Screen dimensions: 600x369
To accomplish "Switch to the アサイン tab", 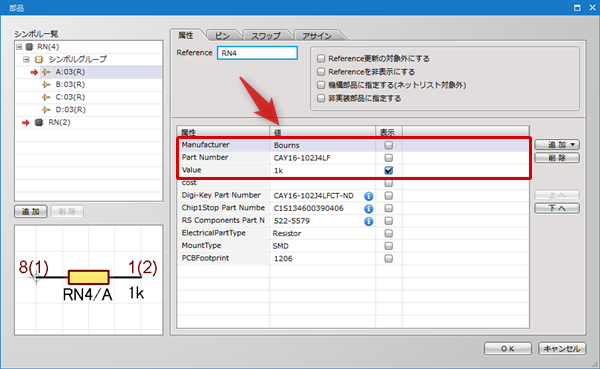I will click(317, 36).
